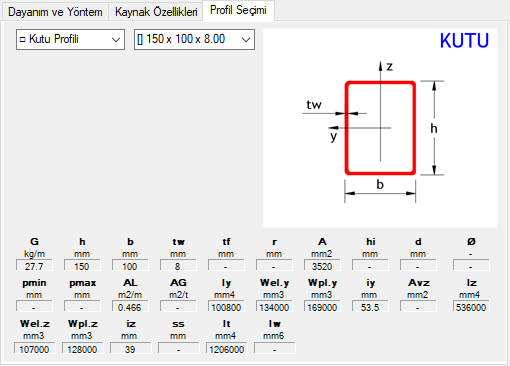Expand the Kutu Profili type dropdown
Image resolution: width=510 pixels, height=366 pixels.
[70, 39]
